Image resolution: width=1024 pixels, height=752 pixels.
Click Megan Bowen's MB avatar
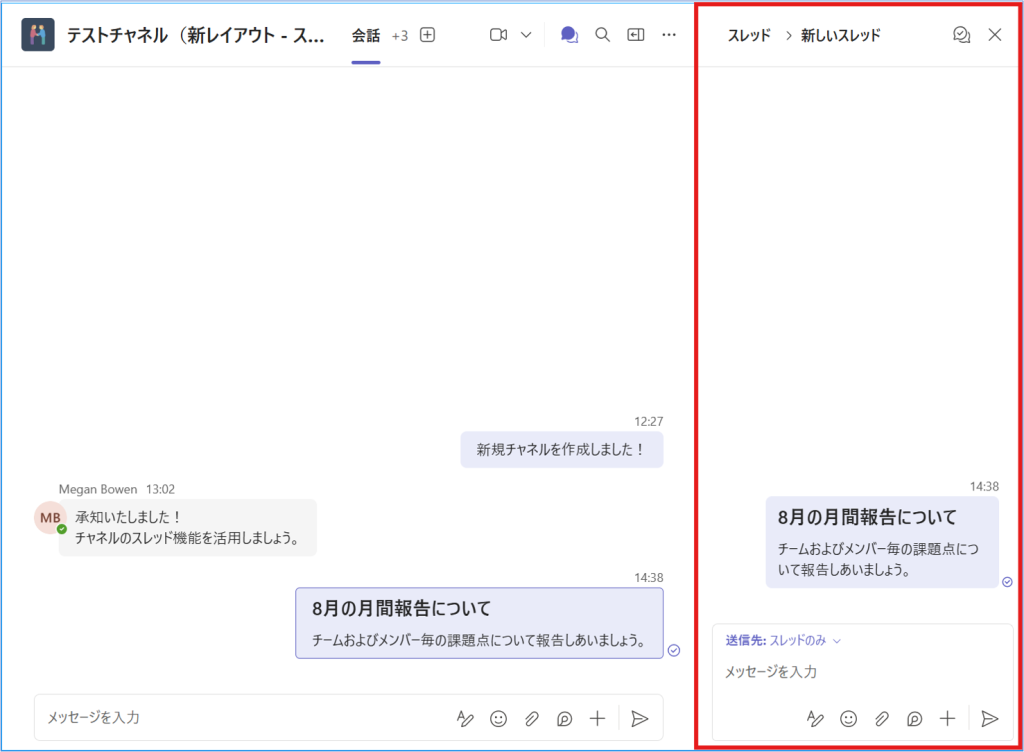(50, 518)
